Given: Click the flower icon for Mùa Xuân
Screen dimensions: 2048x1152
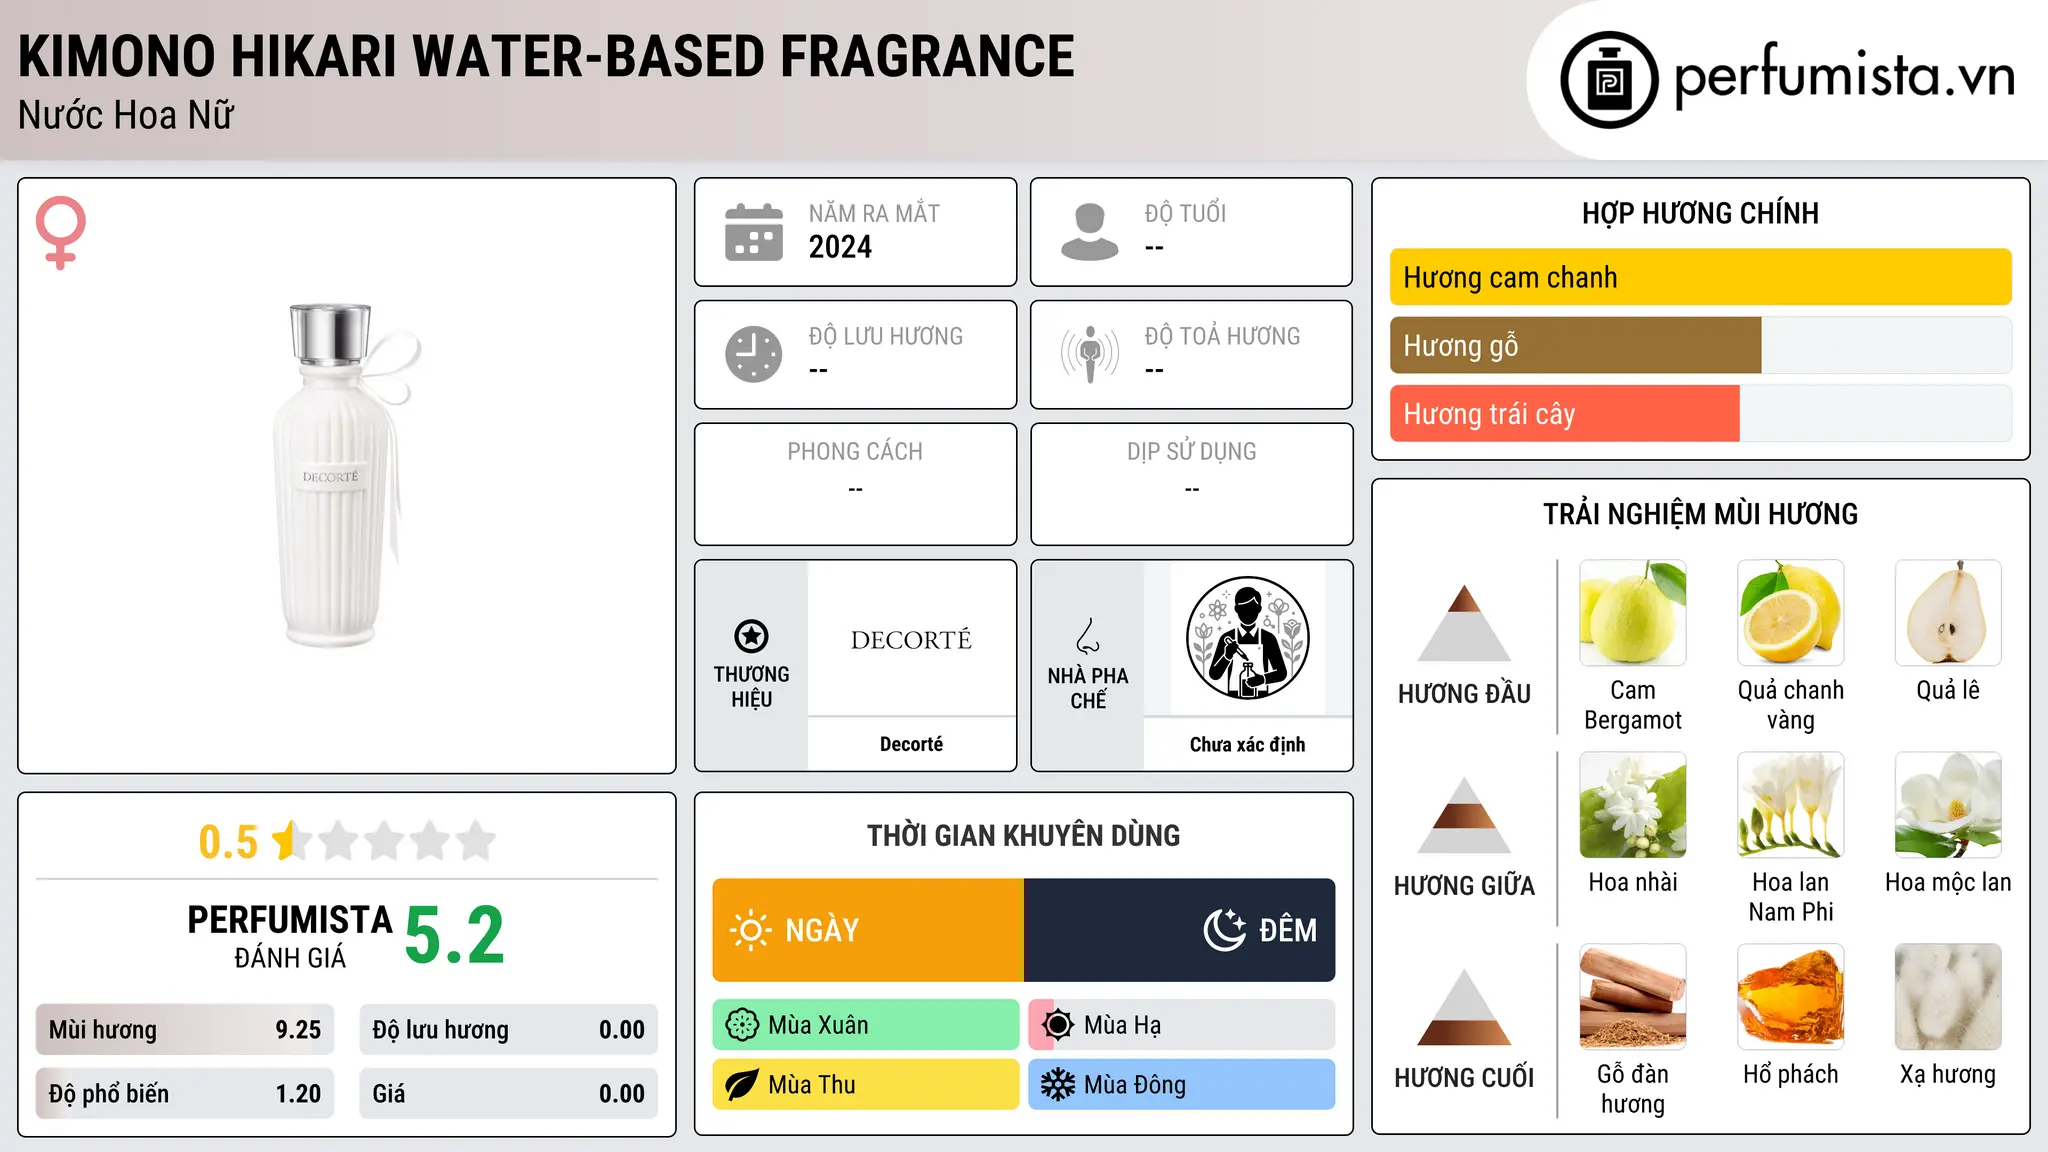Looking at the screenshot, I should [x=742, y=1025].
